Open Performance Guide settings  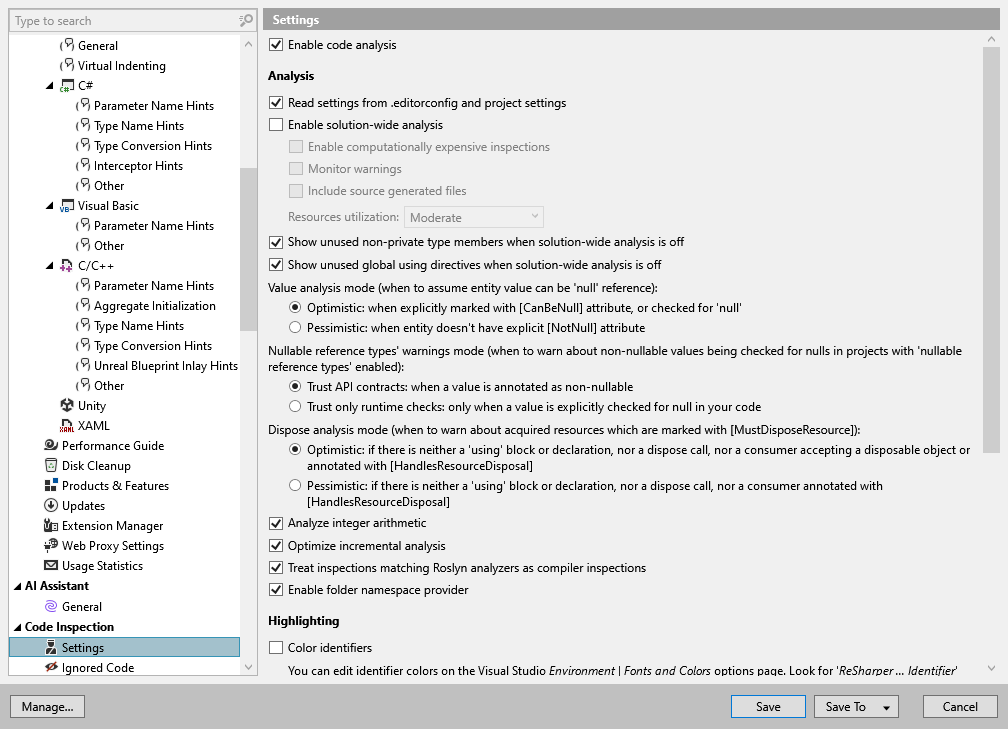click(x=107, y=445)
